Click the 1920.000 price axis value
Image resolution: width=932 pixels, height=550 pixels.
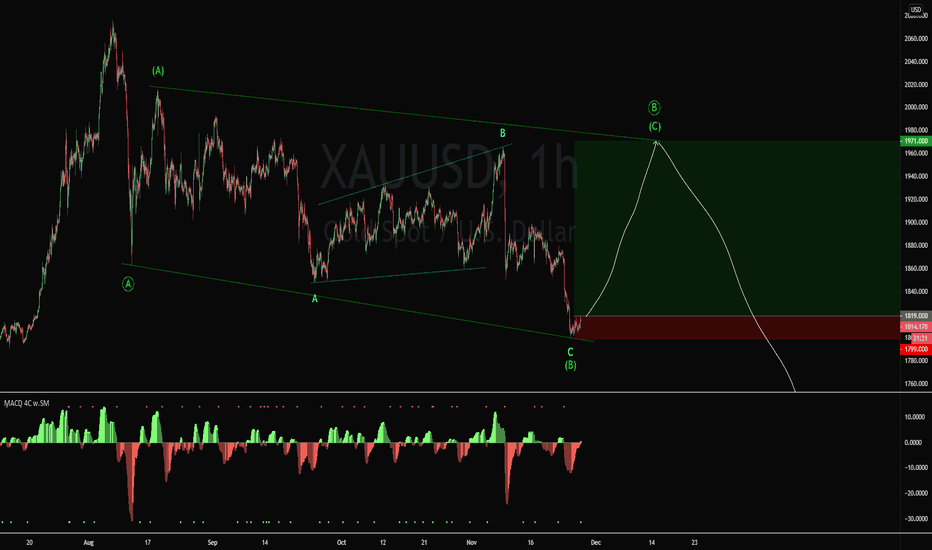(916, 200)
